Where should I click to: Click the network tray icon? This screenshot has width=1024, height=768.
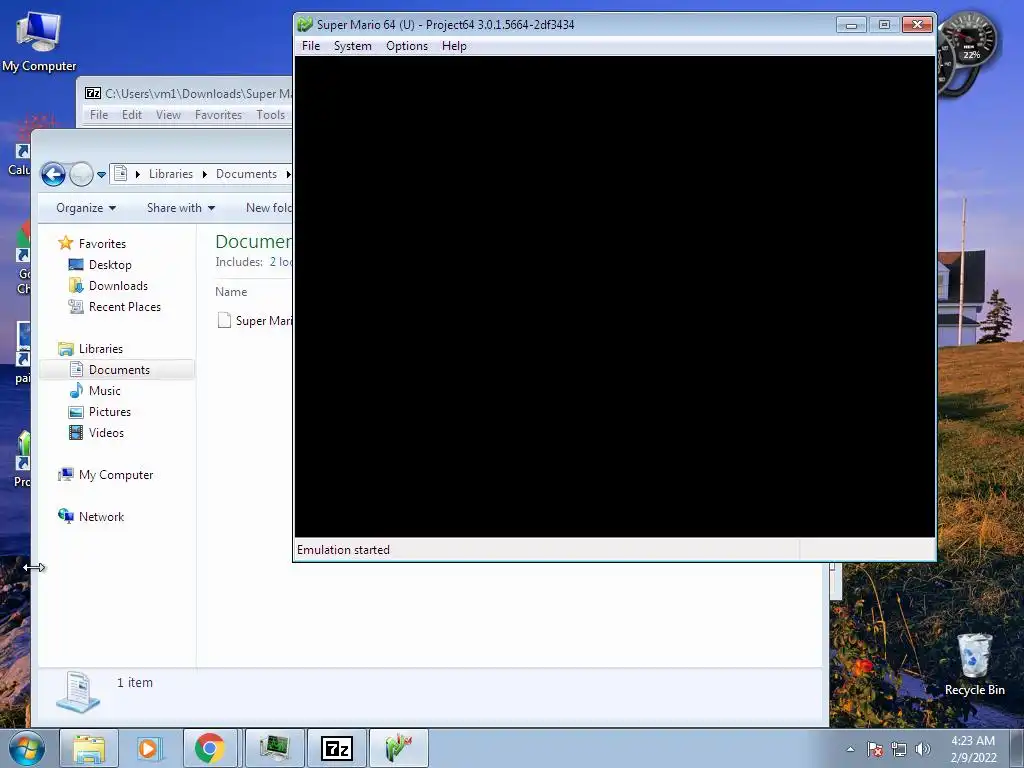coord(899,749)
